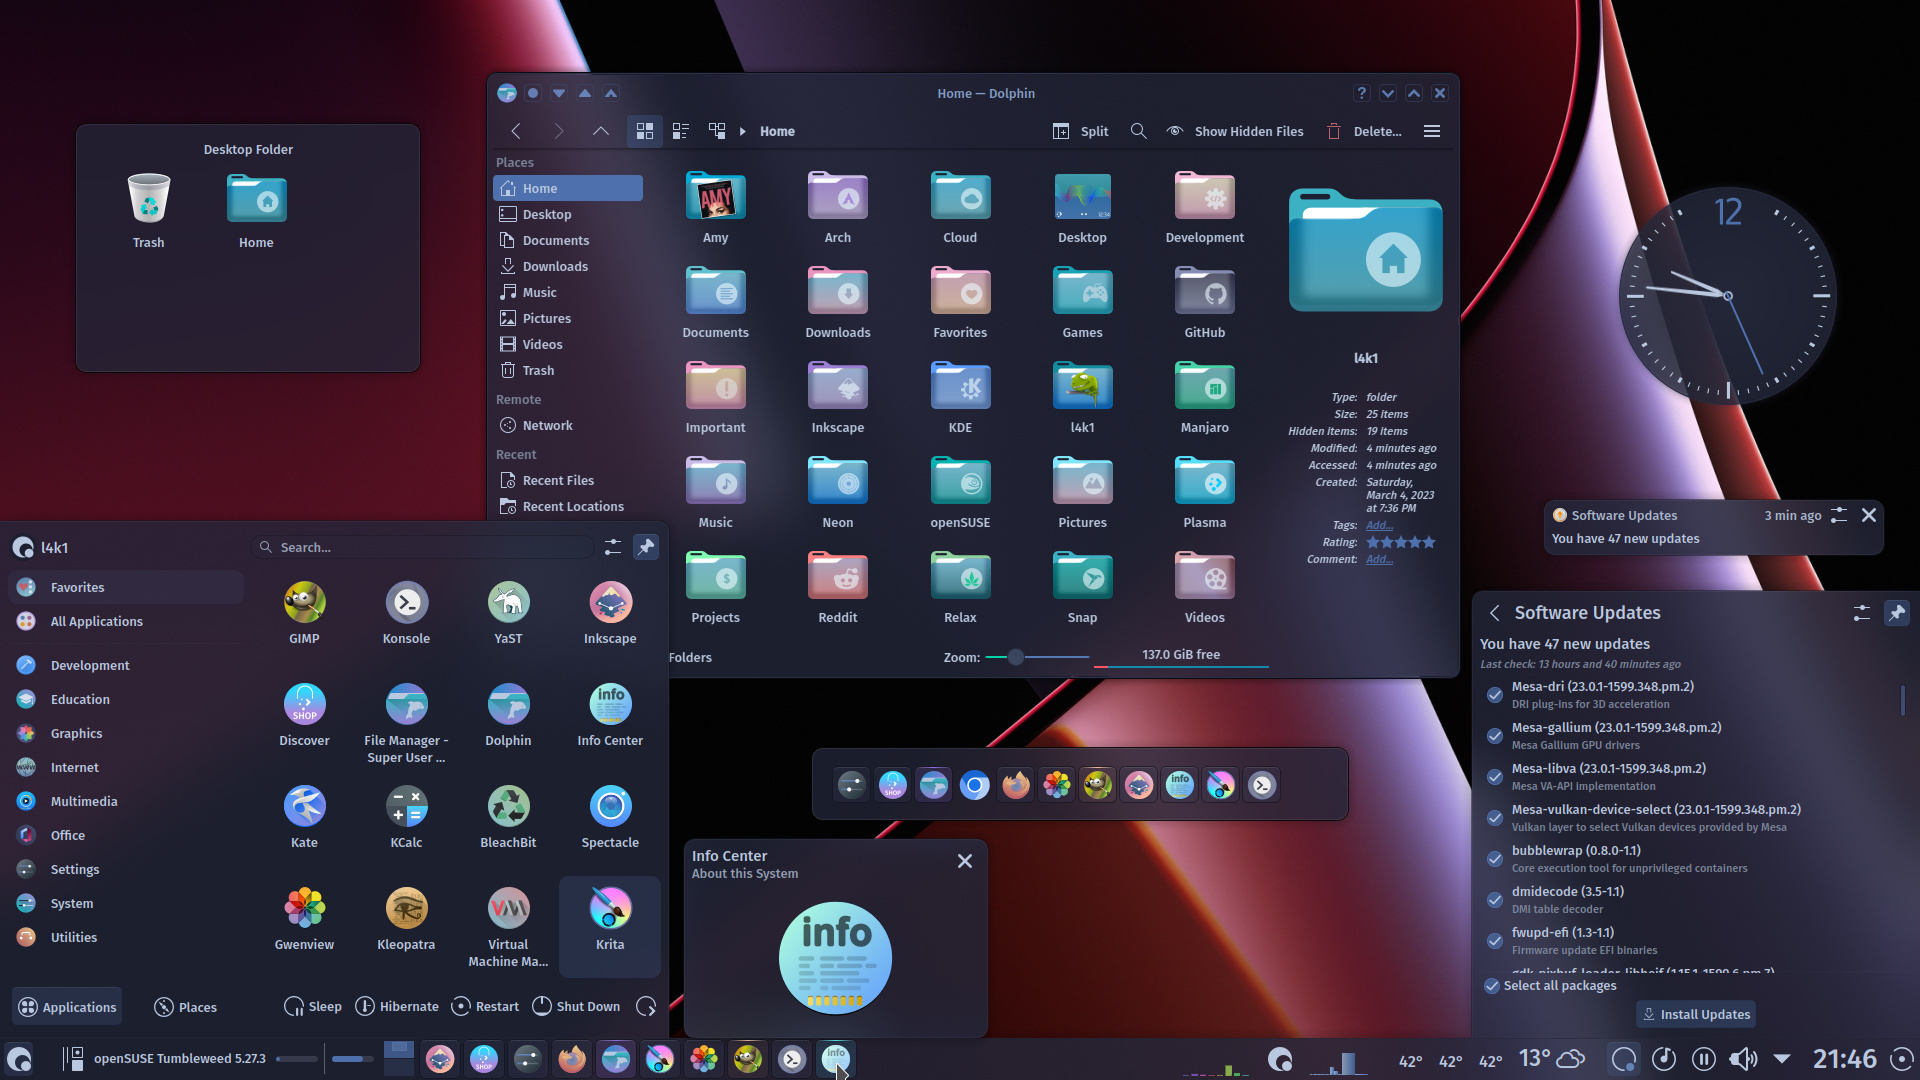Toggle Show Hidden Files in Dolphin
This screenshot has height=1080, width=1920.
click(1235, 131)
